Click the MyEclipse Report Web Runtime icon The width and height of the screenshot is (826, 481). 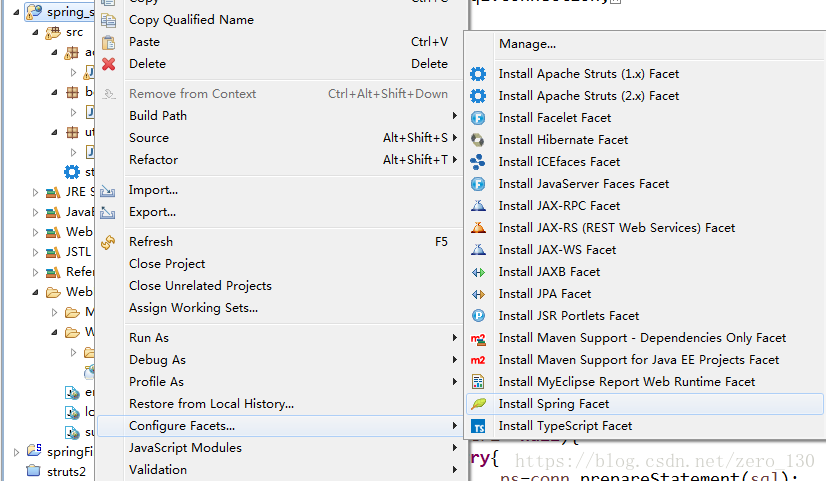click(x=478, y=382)
